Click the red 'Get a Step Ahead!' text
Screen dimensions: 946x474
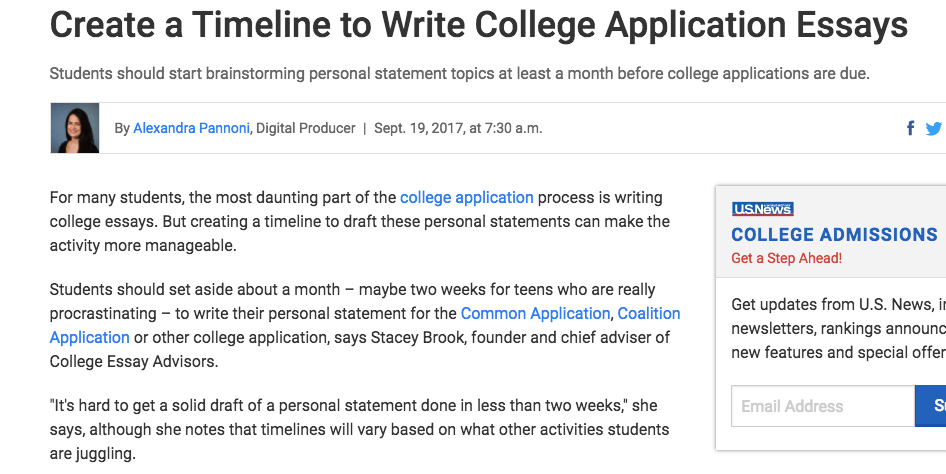pyautogui.click(x=786, y=258)
